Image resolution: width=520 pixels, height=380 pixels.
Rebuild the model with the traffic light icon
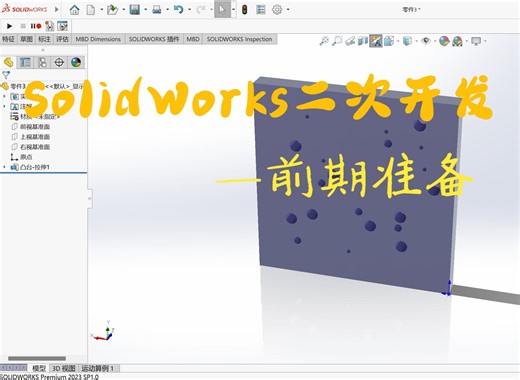(x=245, y=10)
